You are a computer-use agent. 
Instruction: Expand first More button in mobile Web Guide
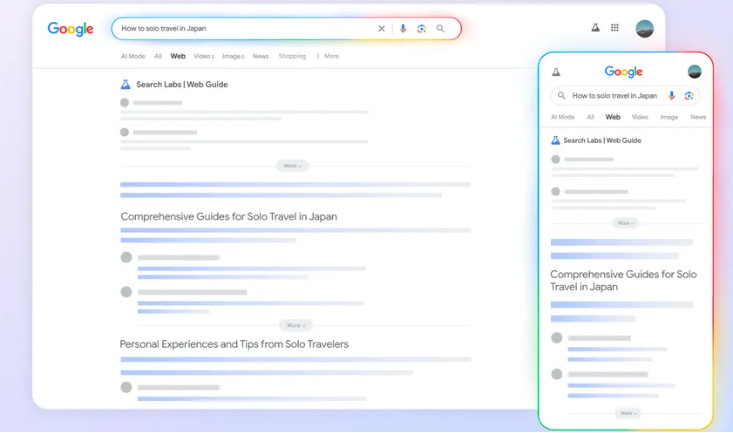(x=625, y=223)
